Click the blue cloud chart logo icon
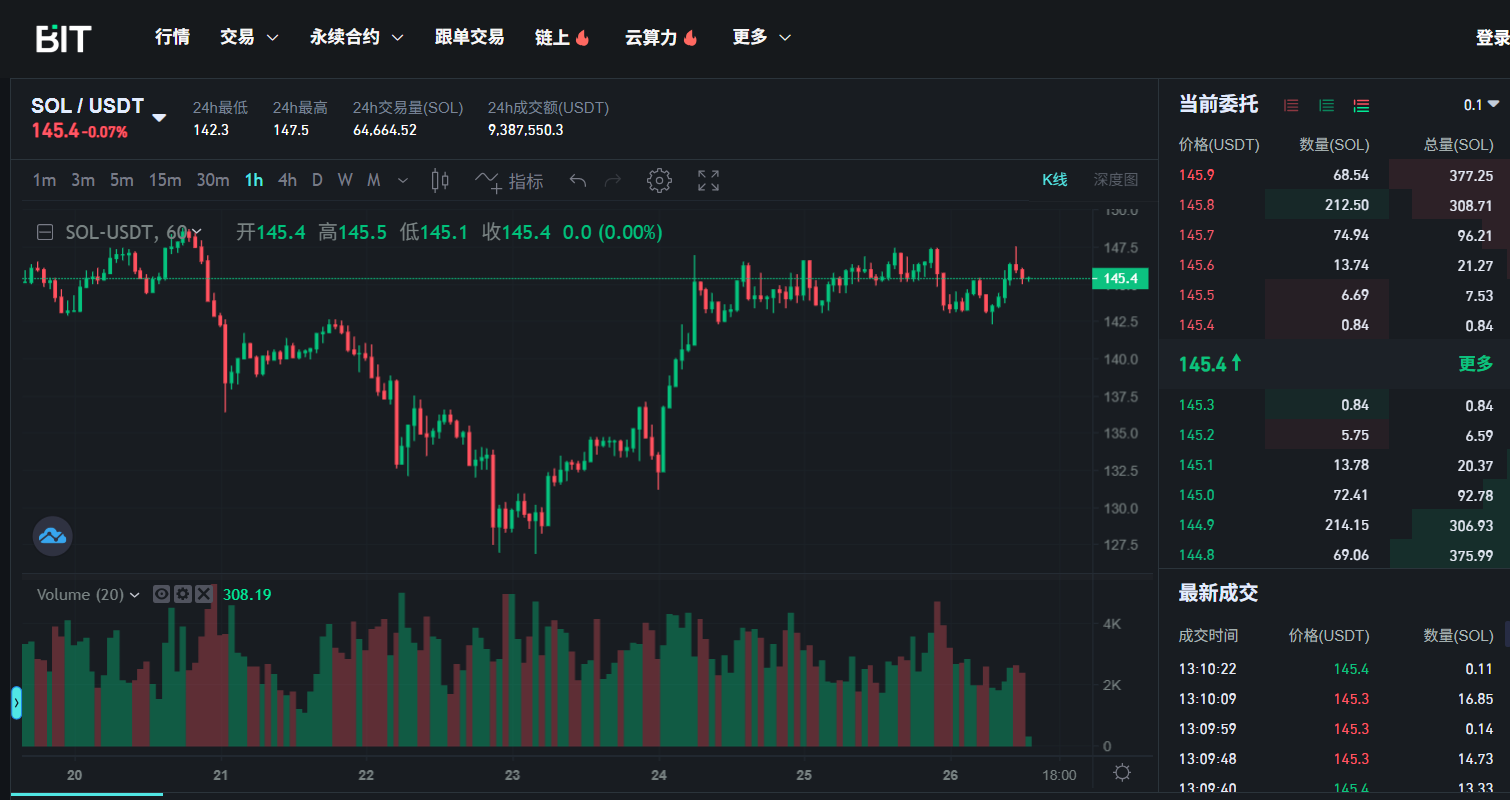The height and width of the screenshot is (800, 1510). pyautogui.click(x=52, y=536)
